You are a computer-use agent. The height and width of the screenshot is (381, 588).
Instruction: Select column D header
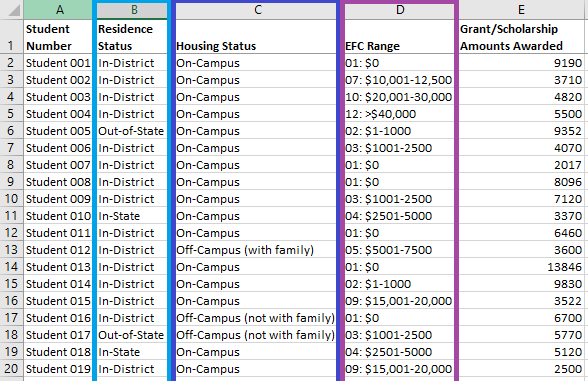pos(400,10)
